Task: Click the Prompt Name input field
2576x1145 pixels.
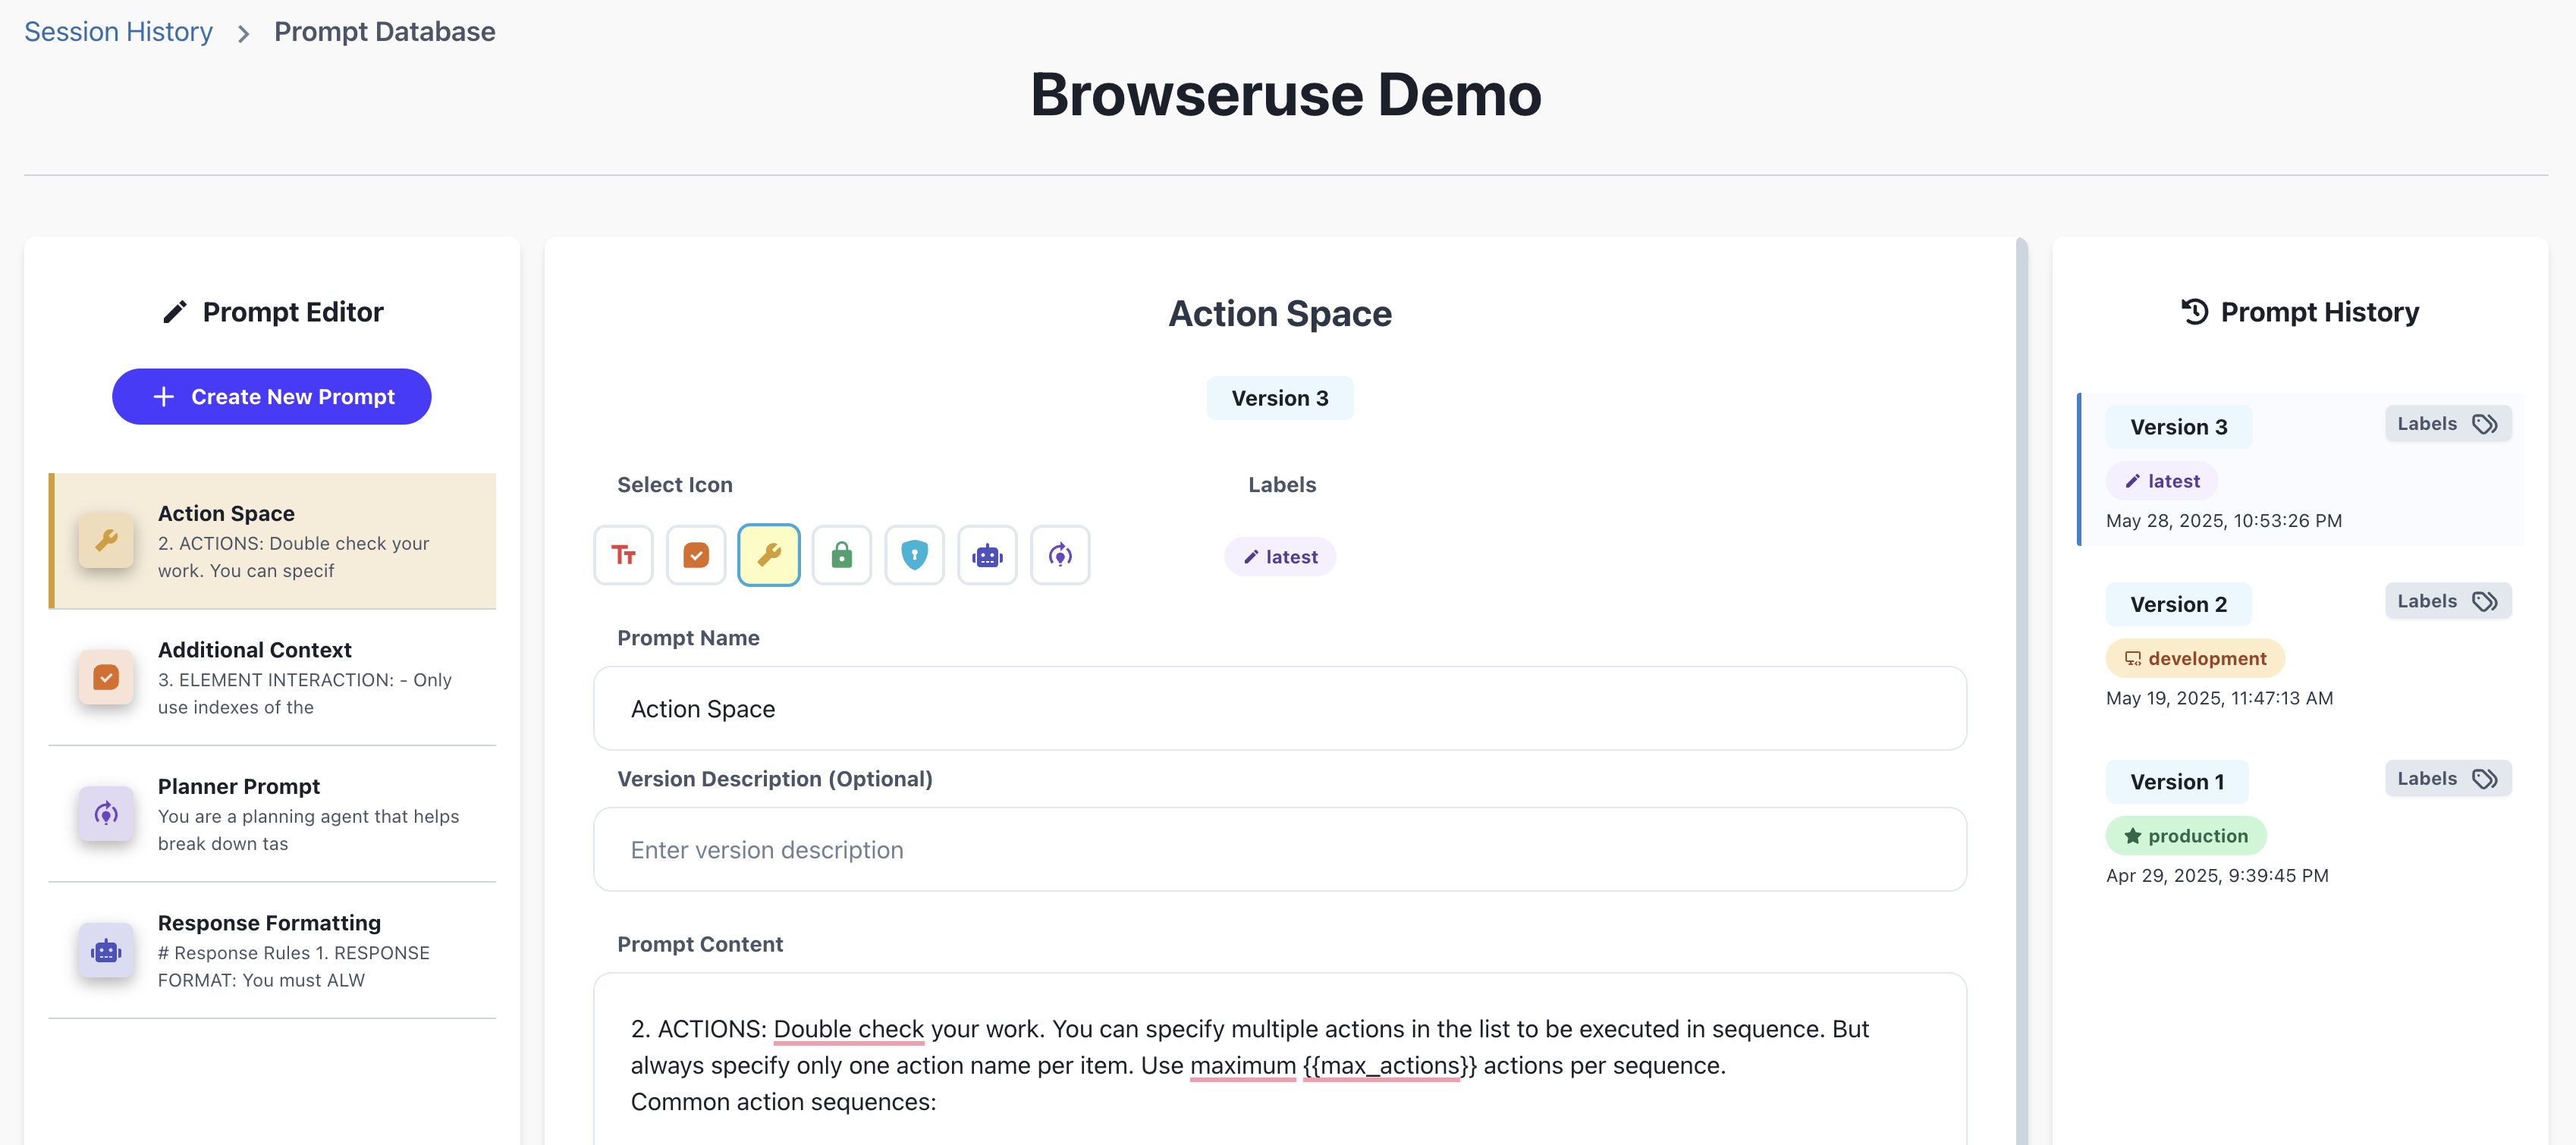Action: click(1279, 709)
